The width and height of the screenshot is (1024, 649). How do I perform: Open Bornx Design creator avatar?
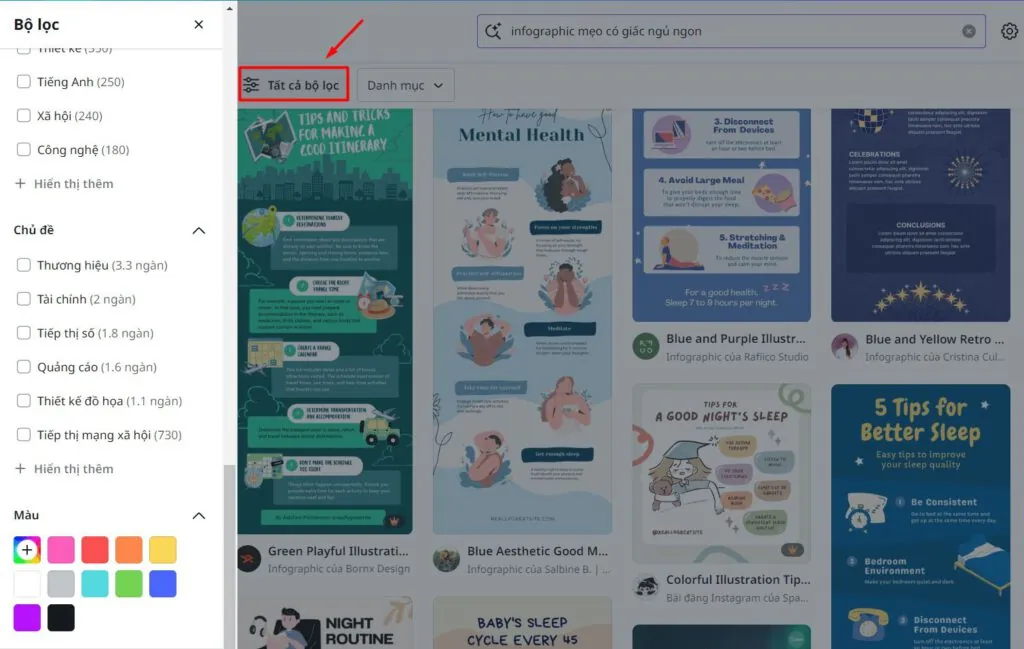249,559
